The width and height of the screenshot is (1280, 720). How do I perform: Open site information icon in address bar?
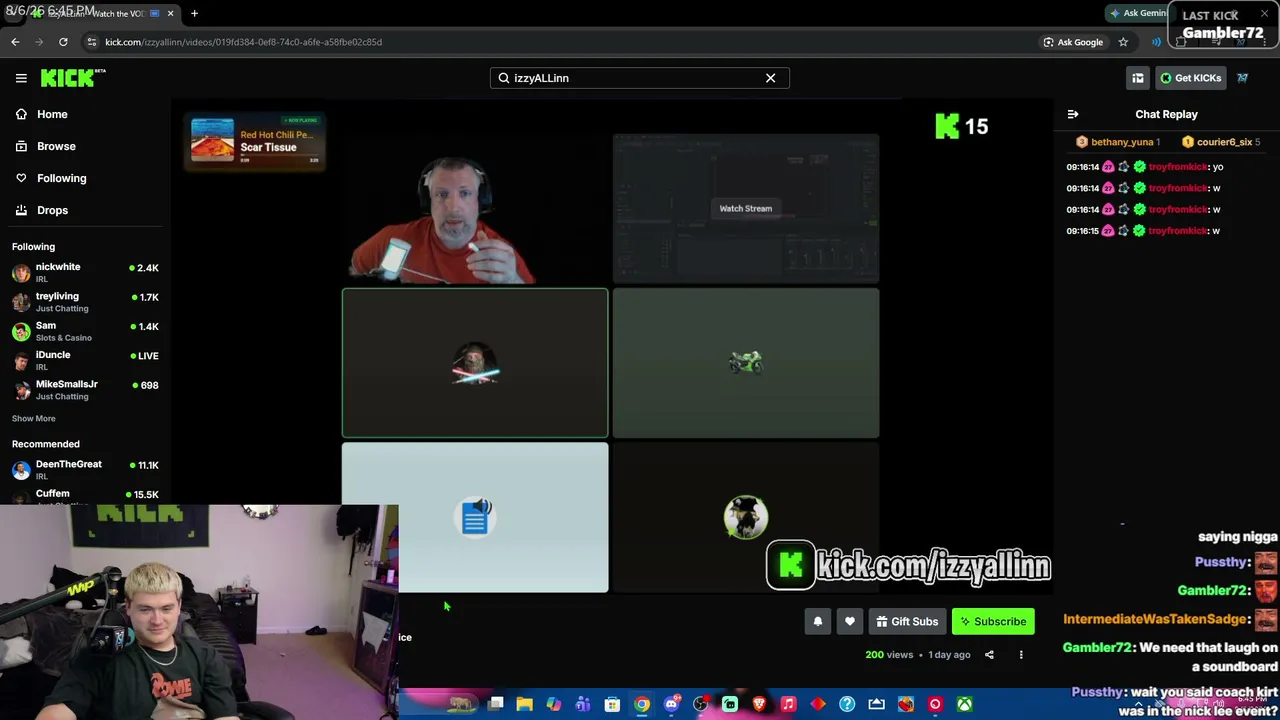coord(91,42)
